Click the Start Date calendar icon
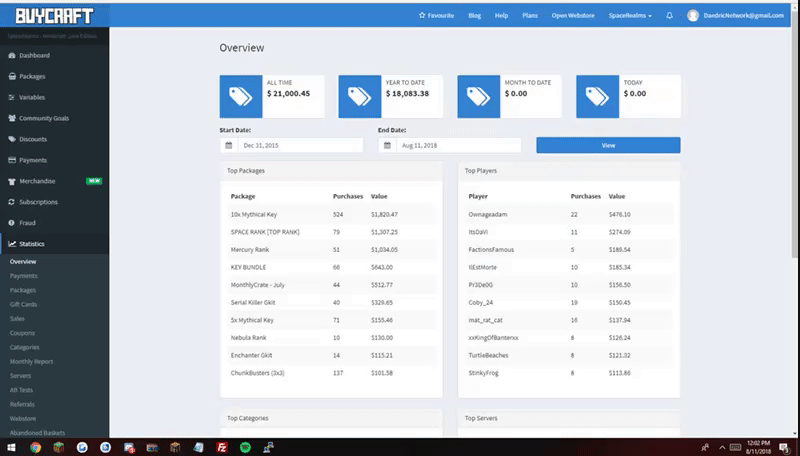Screen dimensions: 800x456 click(x=229, y=145)
